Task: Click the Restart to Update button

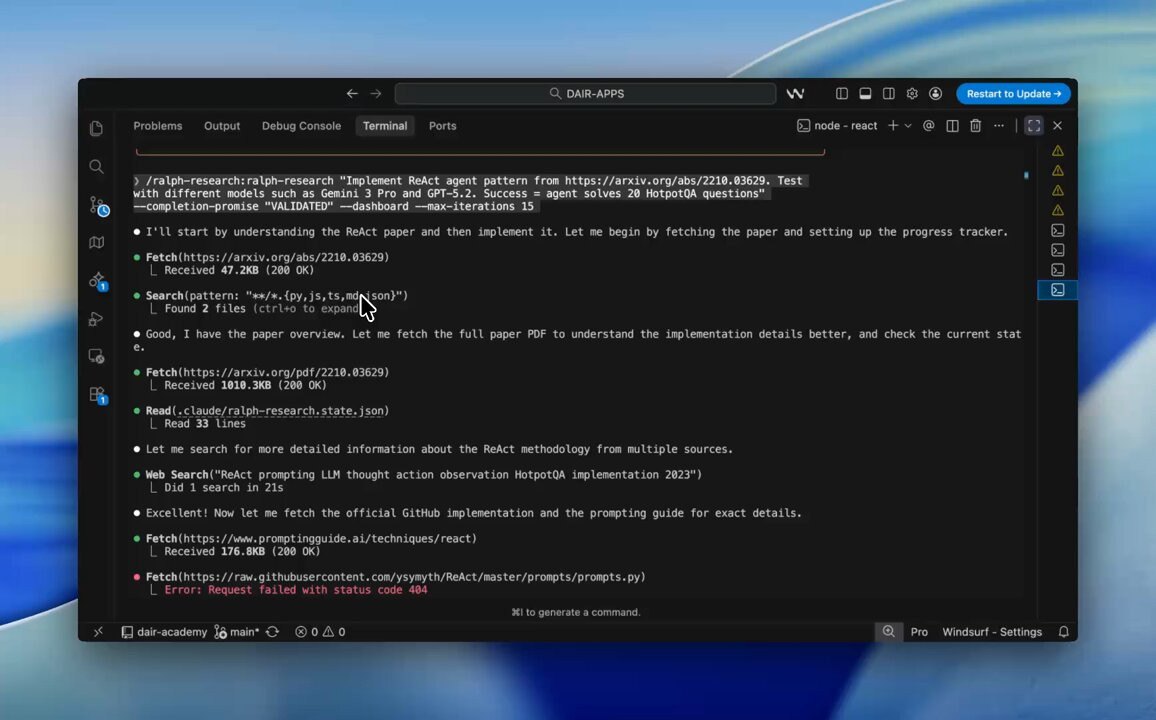Action: coord(1014,94)
